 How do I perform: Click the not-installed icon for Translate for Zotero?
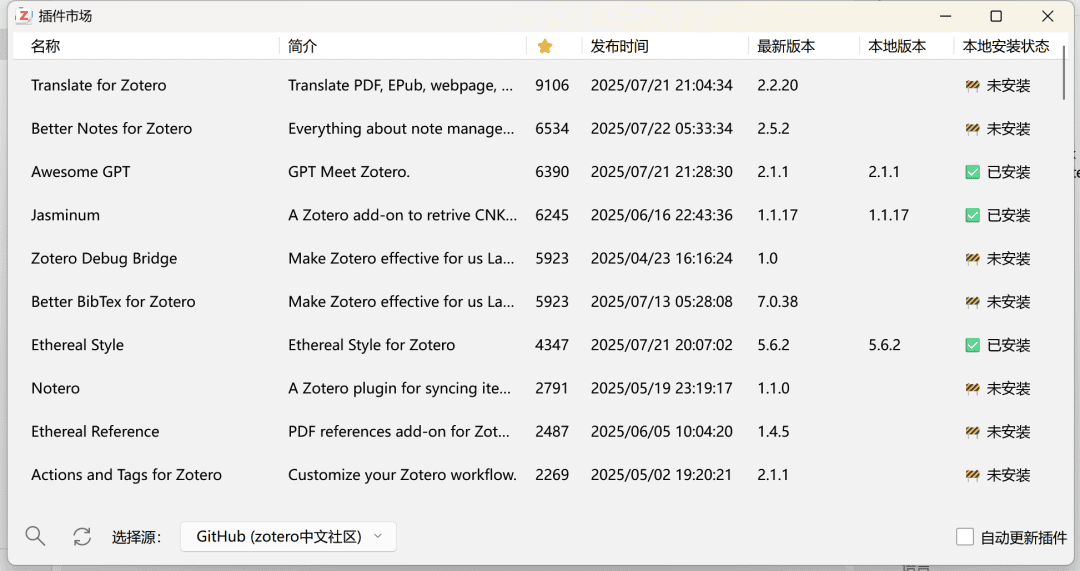(x=973, y=85)
